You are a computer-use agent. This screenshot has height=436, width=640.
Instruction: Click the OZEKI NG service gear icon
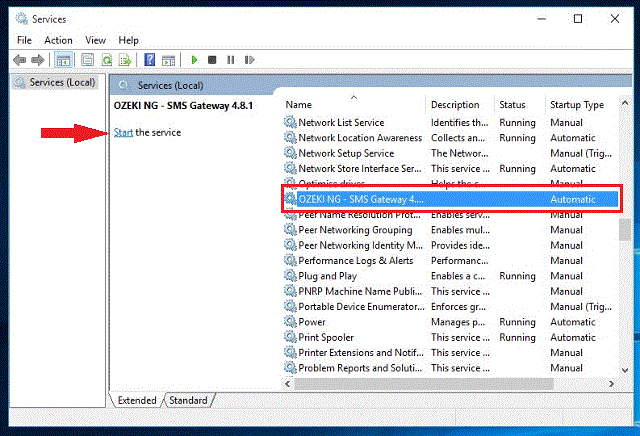pyautogui.click(x=290, y=199)
